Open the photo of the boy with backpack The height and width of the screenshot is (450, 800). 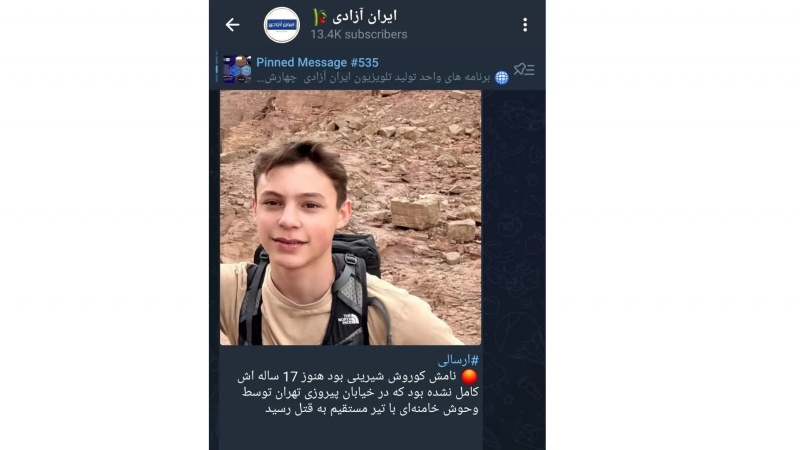point(351,218)
